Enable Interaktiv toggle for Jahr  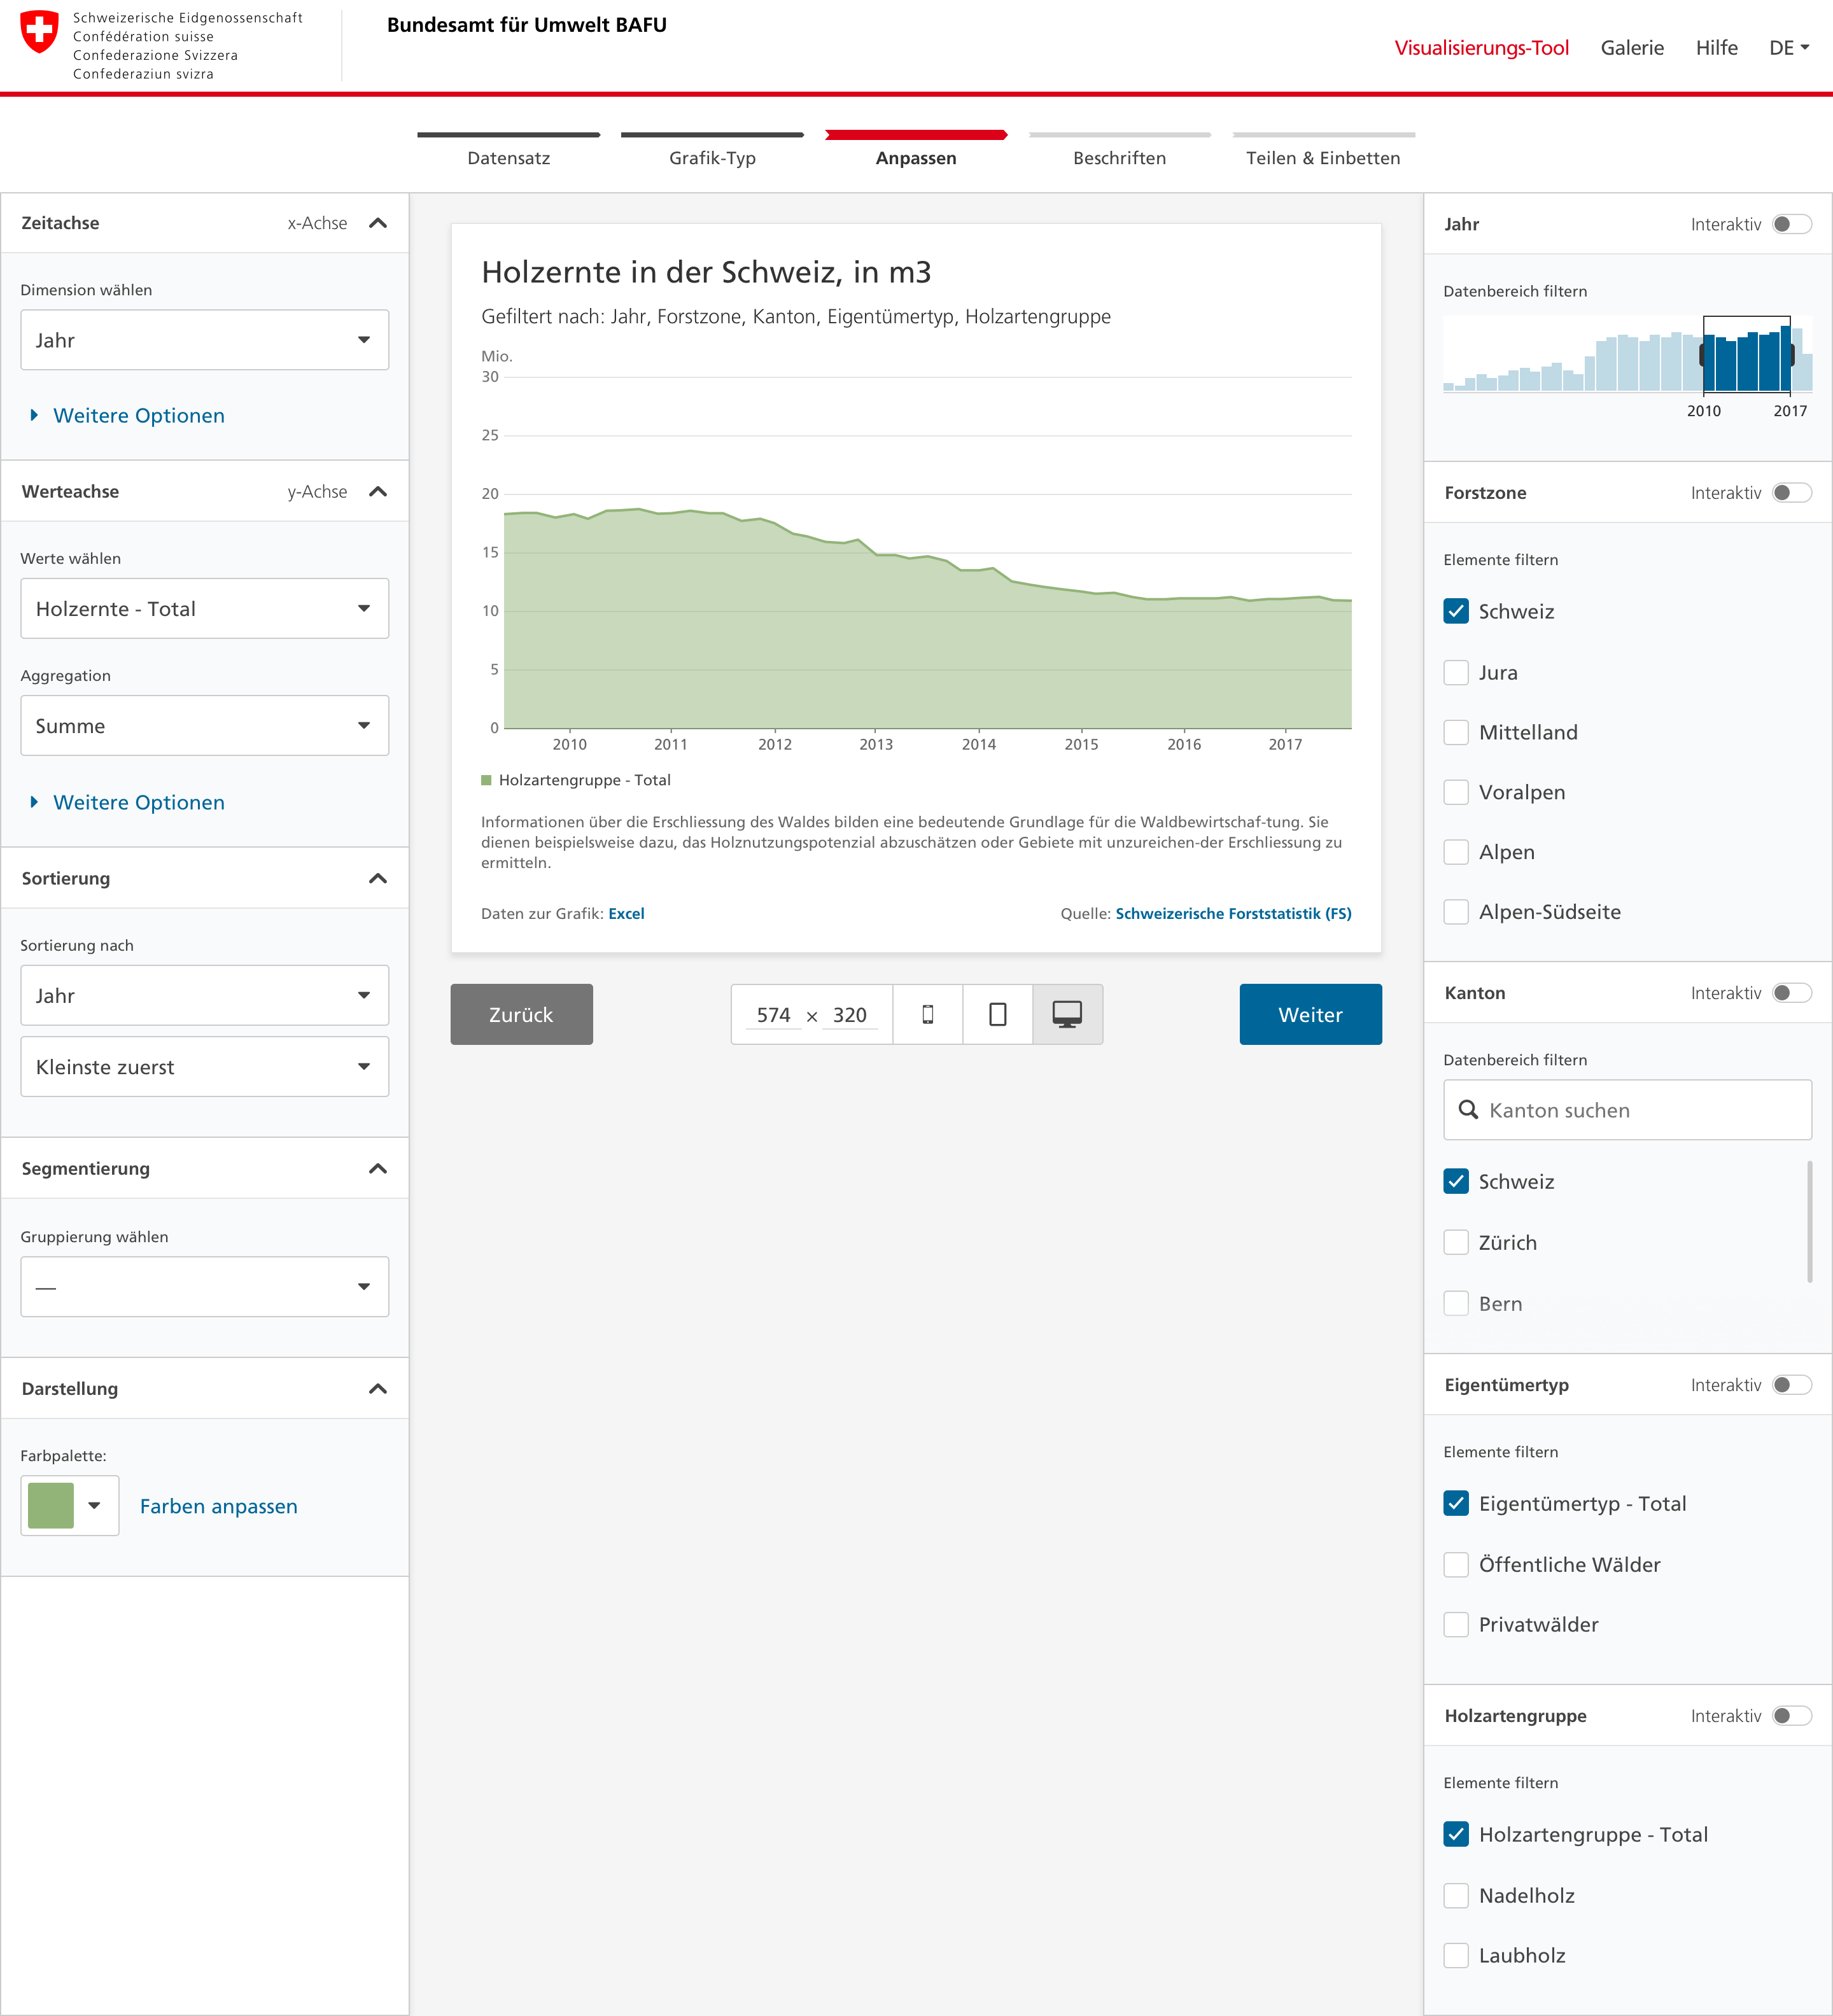click(1791, 224)
